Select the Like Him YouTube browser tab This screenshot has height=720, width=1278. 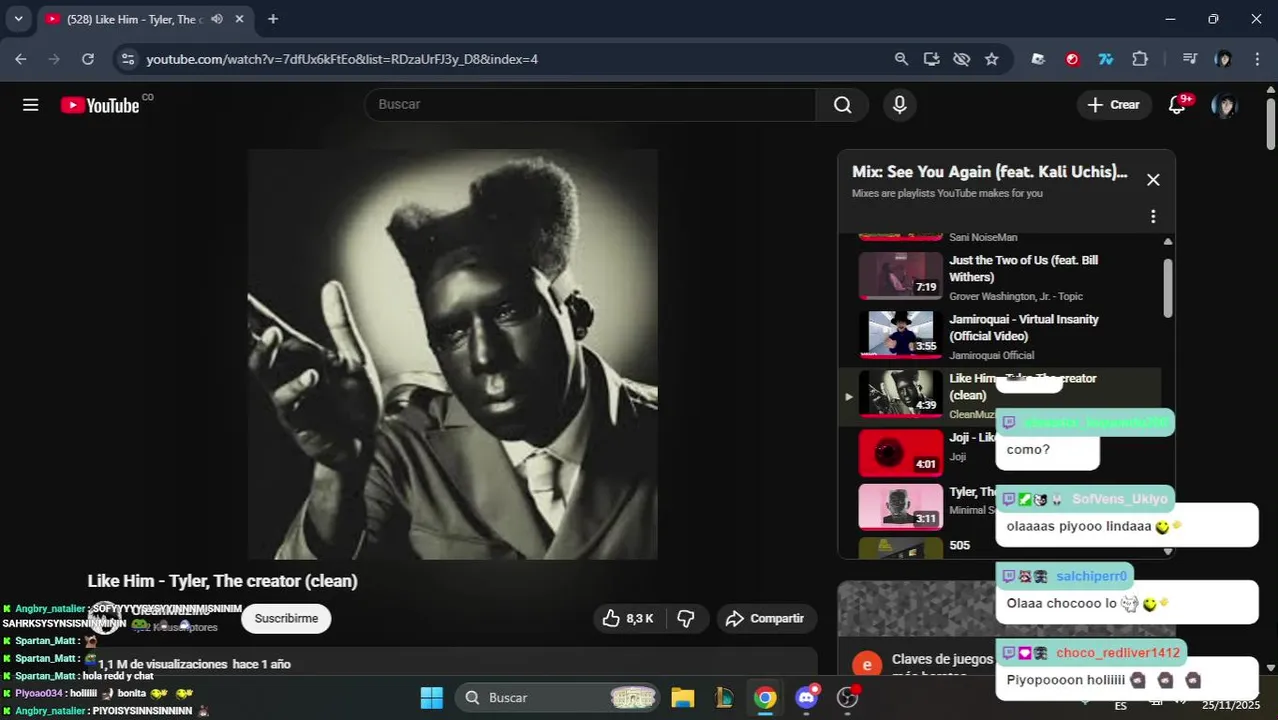[x=135, y=19]
